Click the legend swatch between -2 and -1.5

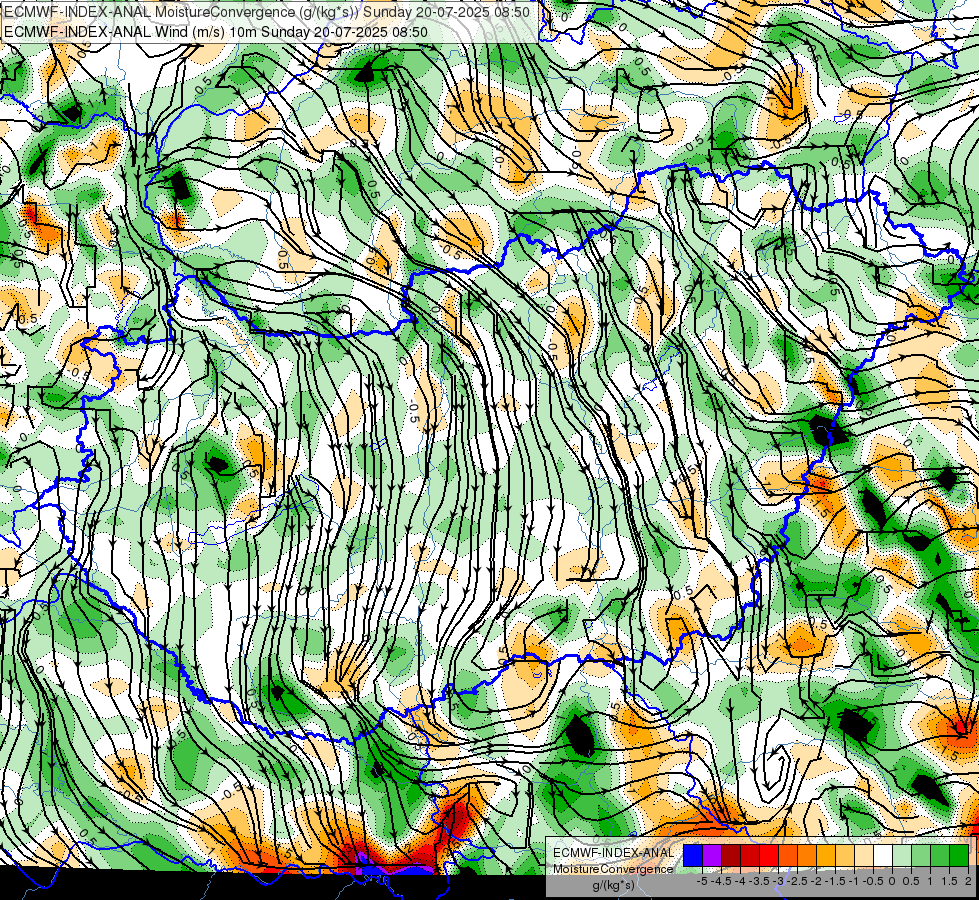[826, 856]
